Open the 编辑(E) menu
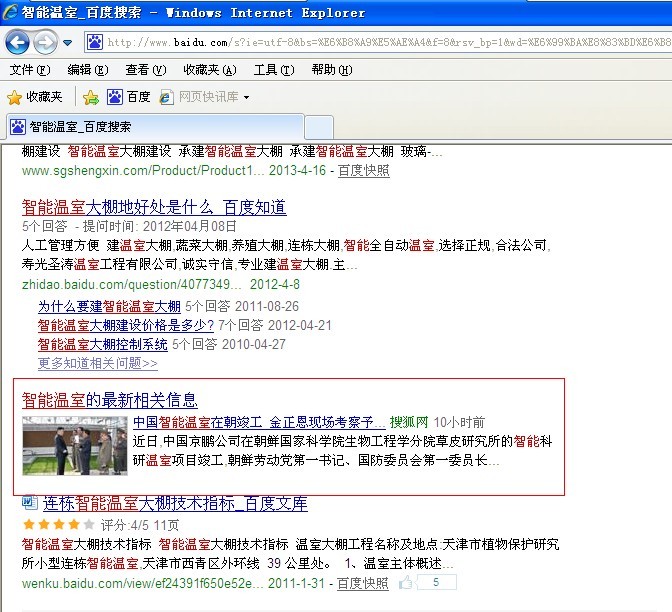Viewport: 672px width, 612px height. (x=88, y=69)
